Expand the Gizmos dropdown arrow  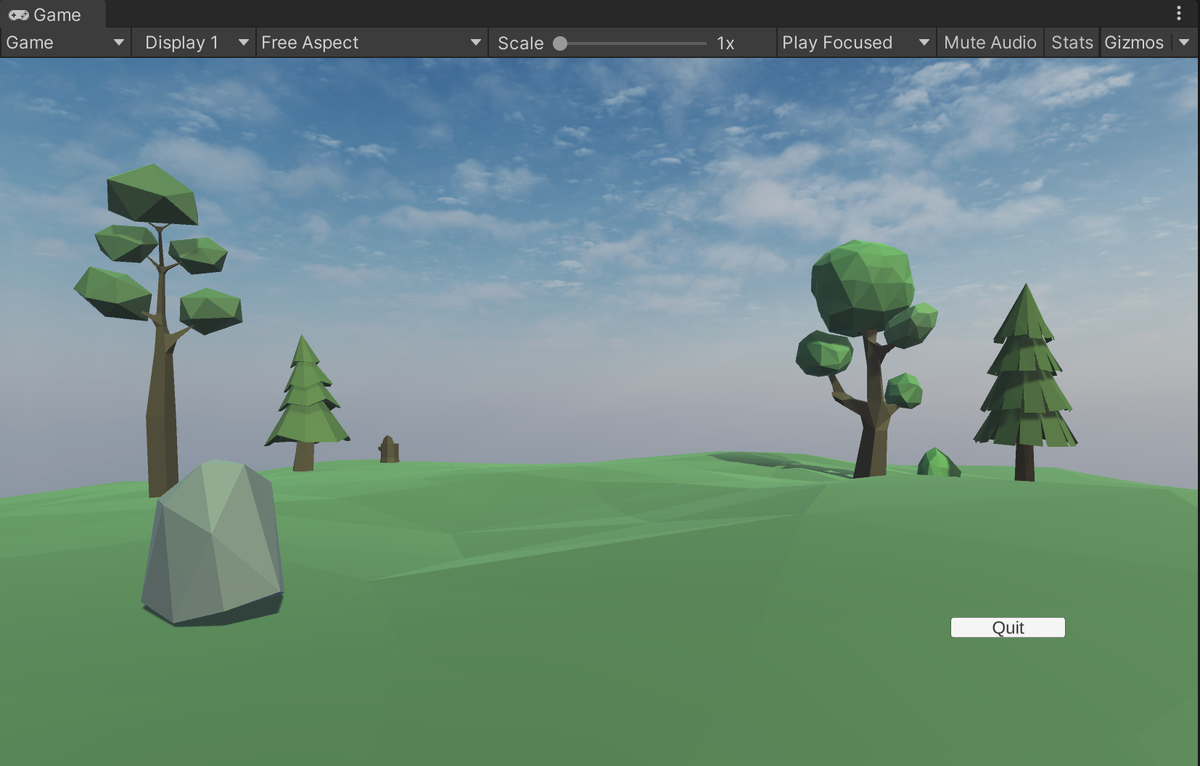tap(1185, 43)
